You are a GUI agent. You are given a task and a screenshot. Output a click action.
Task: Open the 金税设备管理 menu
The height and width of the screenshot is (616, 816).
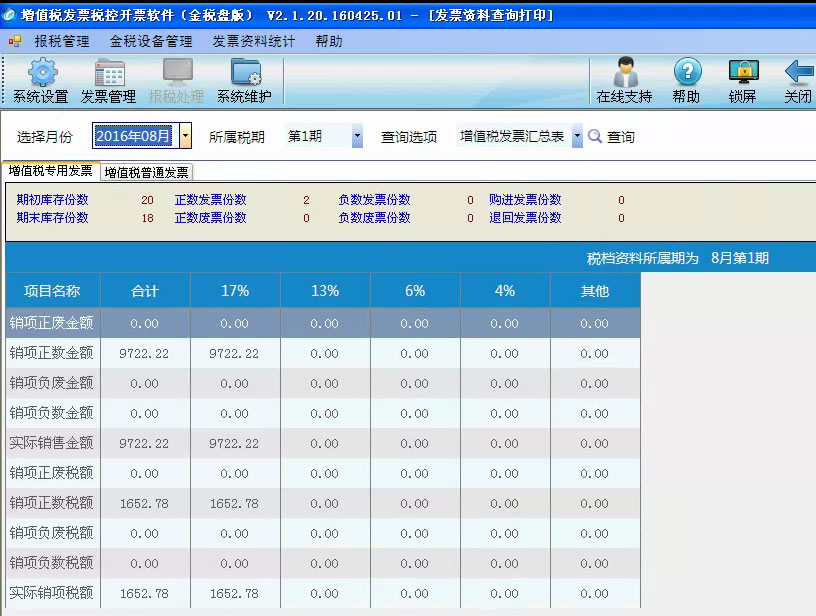pos(151,41)
